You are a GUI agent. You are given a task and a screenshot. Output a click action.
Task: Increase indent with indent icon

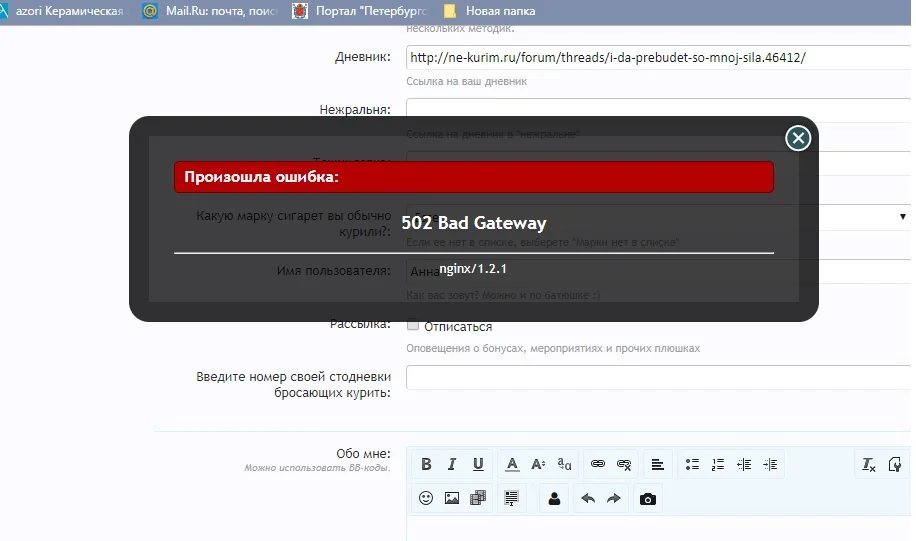(770, 464)
